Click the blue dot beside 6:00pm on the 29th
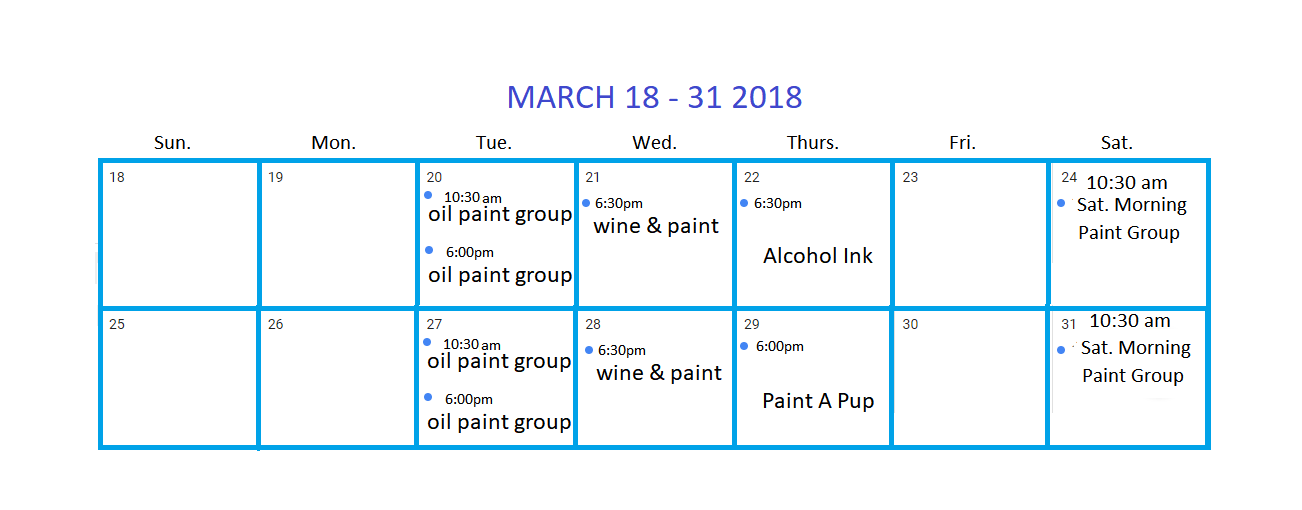 [744, 346]
